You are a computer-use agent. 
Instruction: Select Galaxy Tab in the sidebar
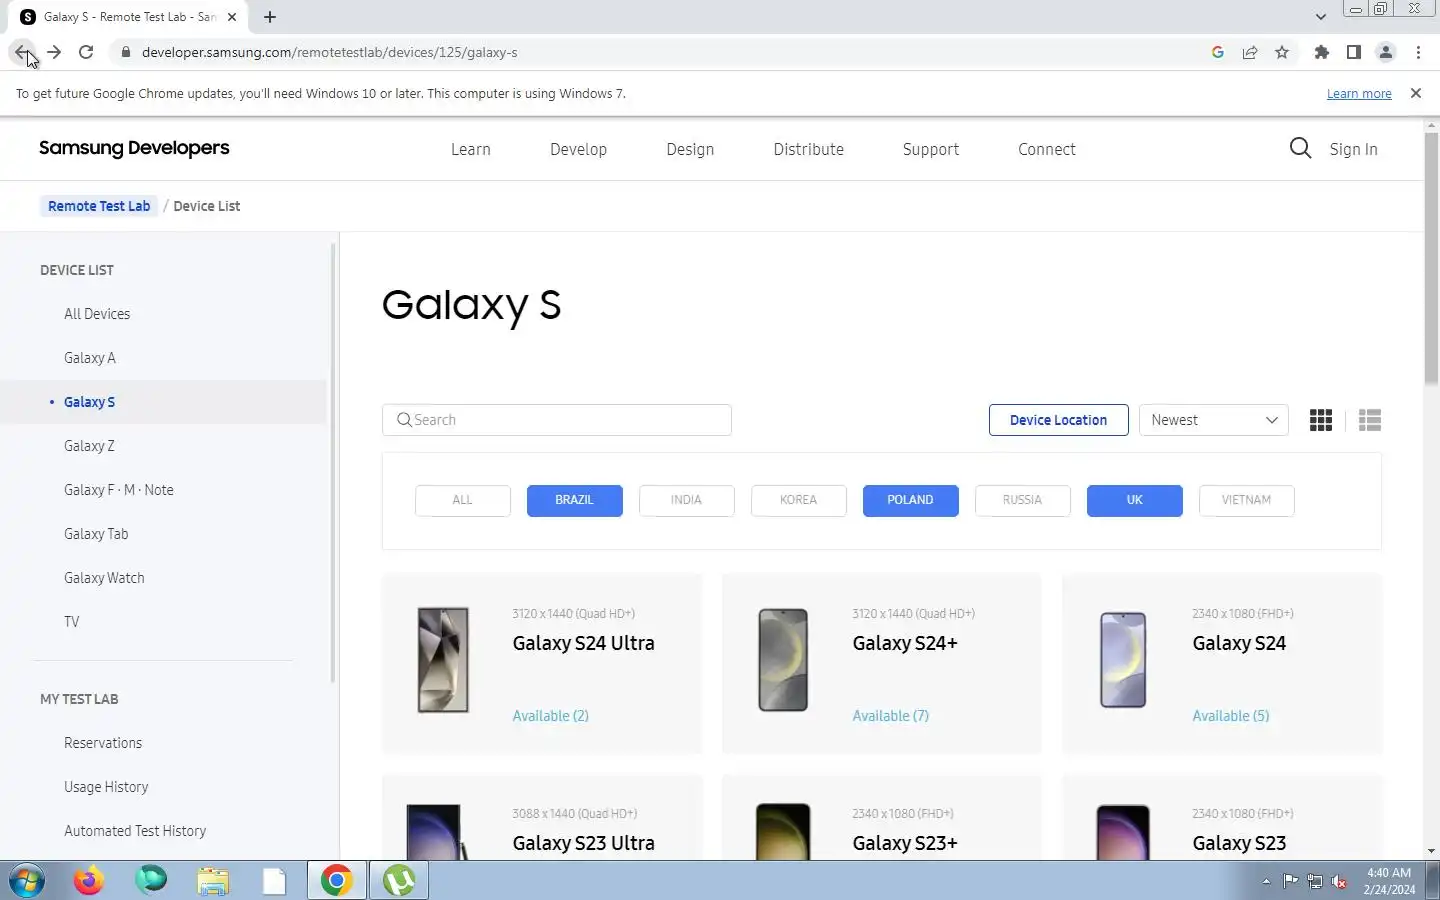pos(96,534)
